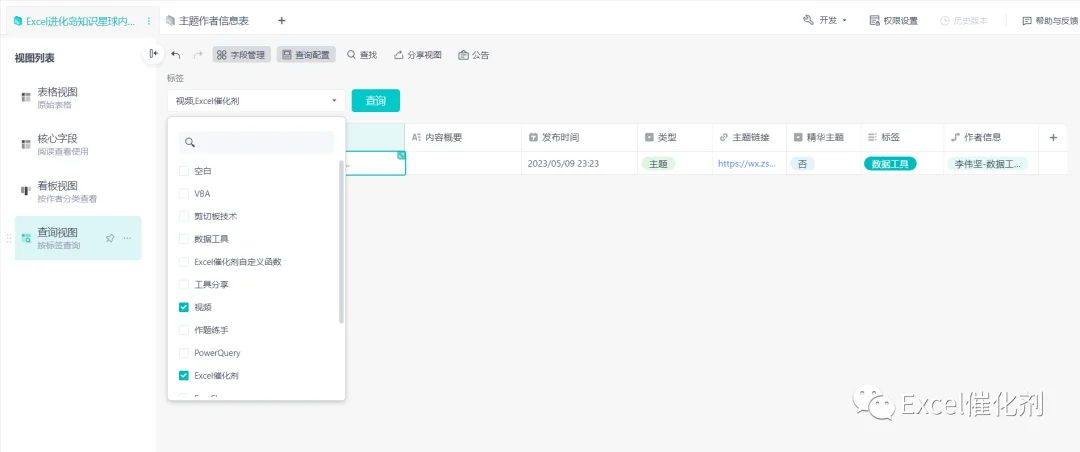Open the Excel进化岛 tab options menu
This screenshot has height=452, width=1080.
pos(149,21)
